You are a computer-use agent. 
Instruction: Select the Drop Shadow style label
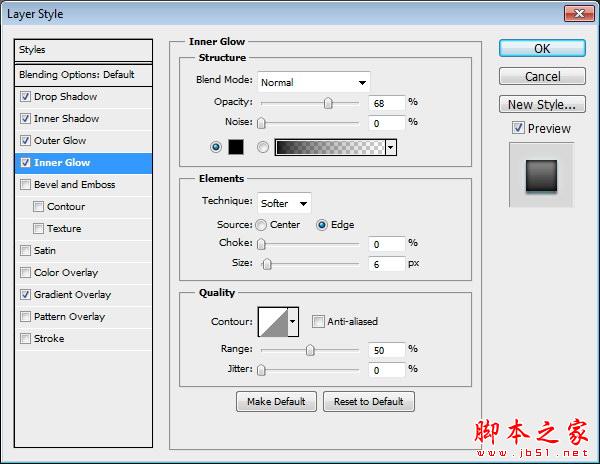[65, 96]
